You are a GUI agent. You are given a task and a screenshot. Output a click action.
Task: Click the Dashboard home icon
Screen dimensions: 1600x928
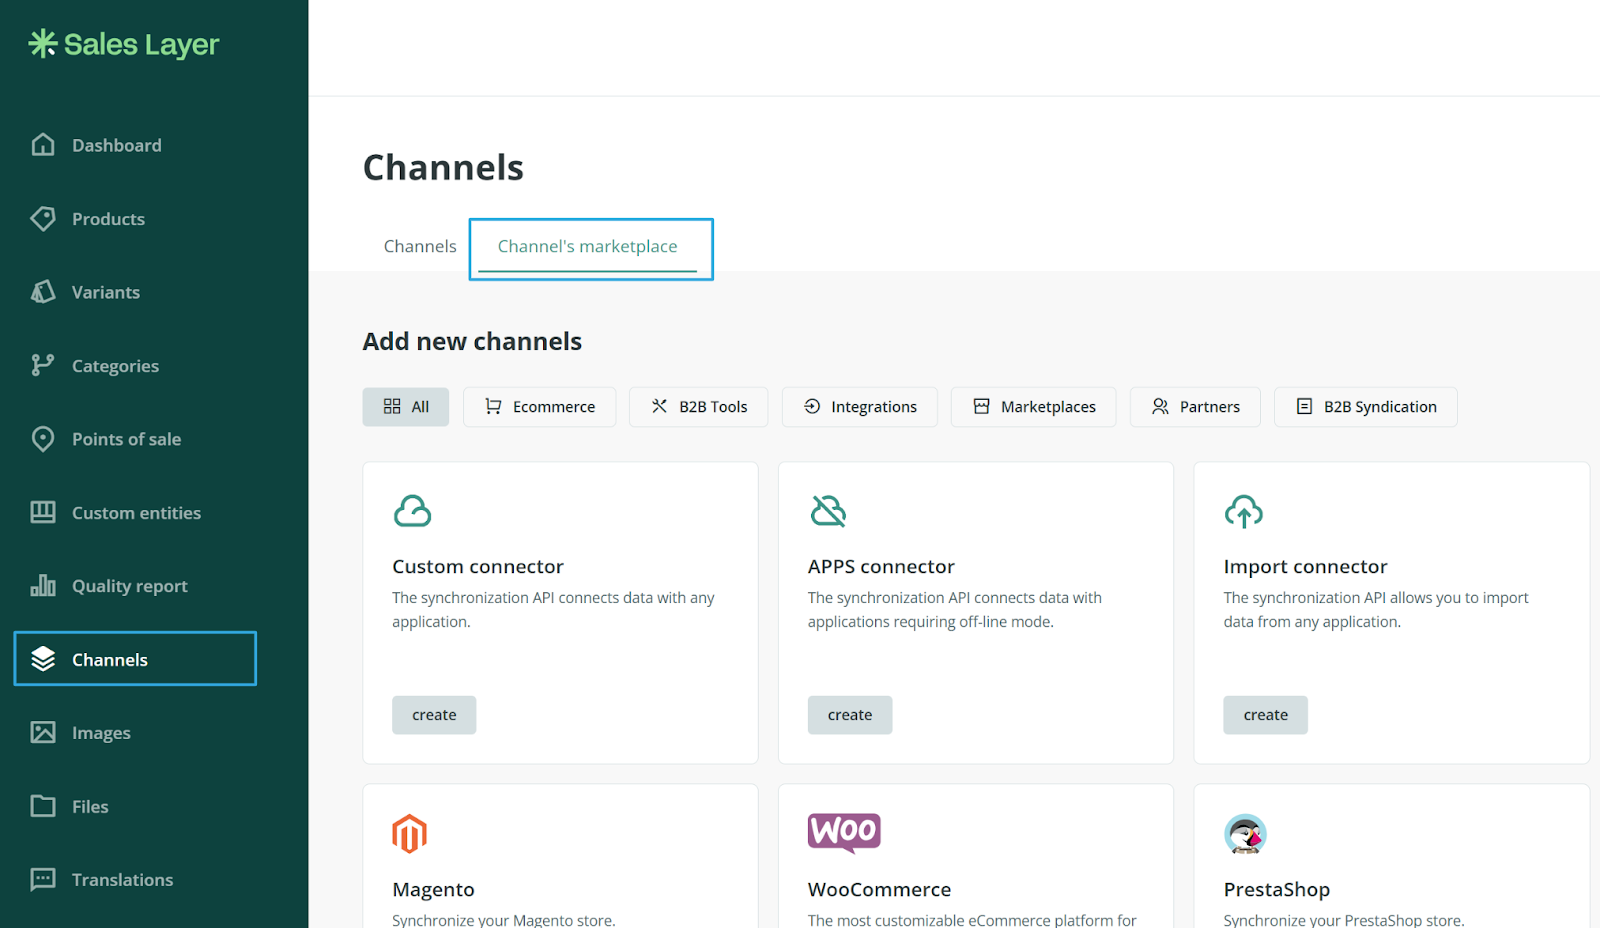[x=43, y=145]
